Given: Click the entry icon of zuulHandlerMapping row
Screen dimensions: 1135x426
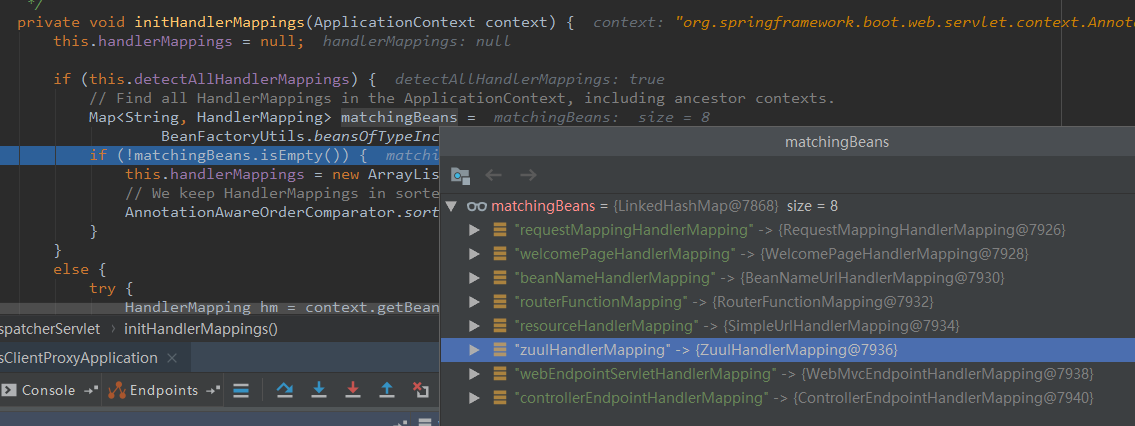Looking at the screenshot, I should (x=499, y=350).
